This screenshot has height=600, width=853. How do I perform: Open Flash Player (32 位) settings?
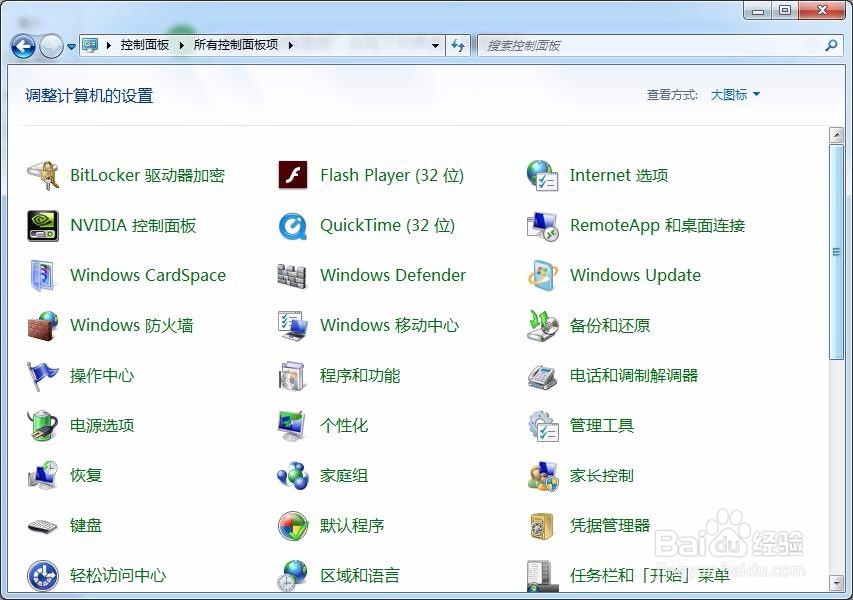pyautogui.click(x=391, y=175)
